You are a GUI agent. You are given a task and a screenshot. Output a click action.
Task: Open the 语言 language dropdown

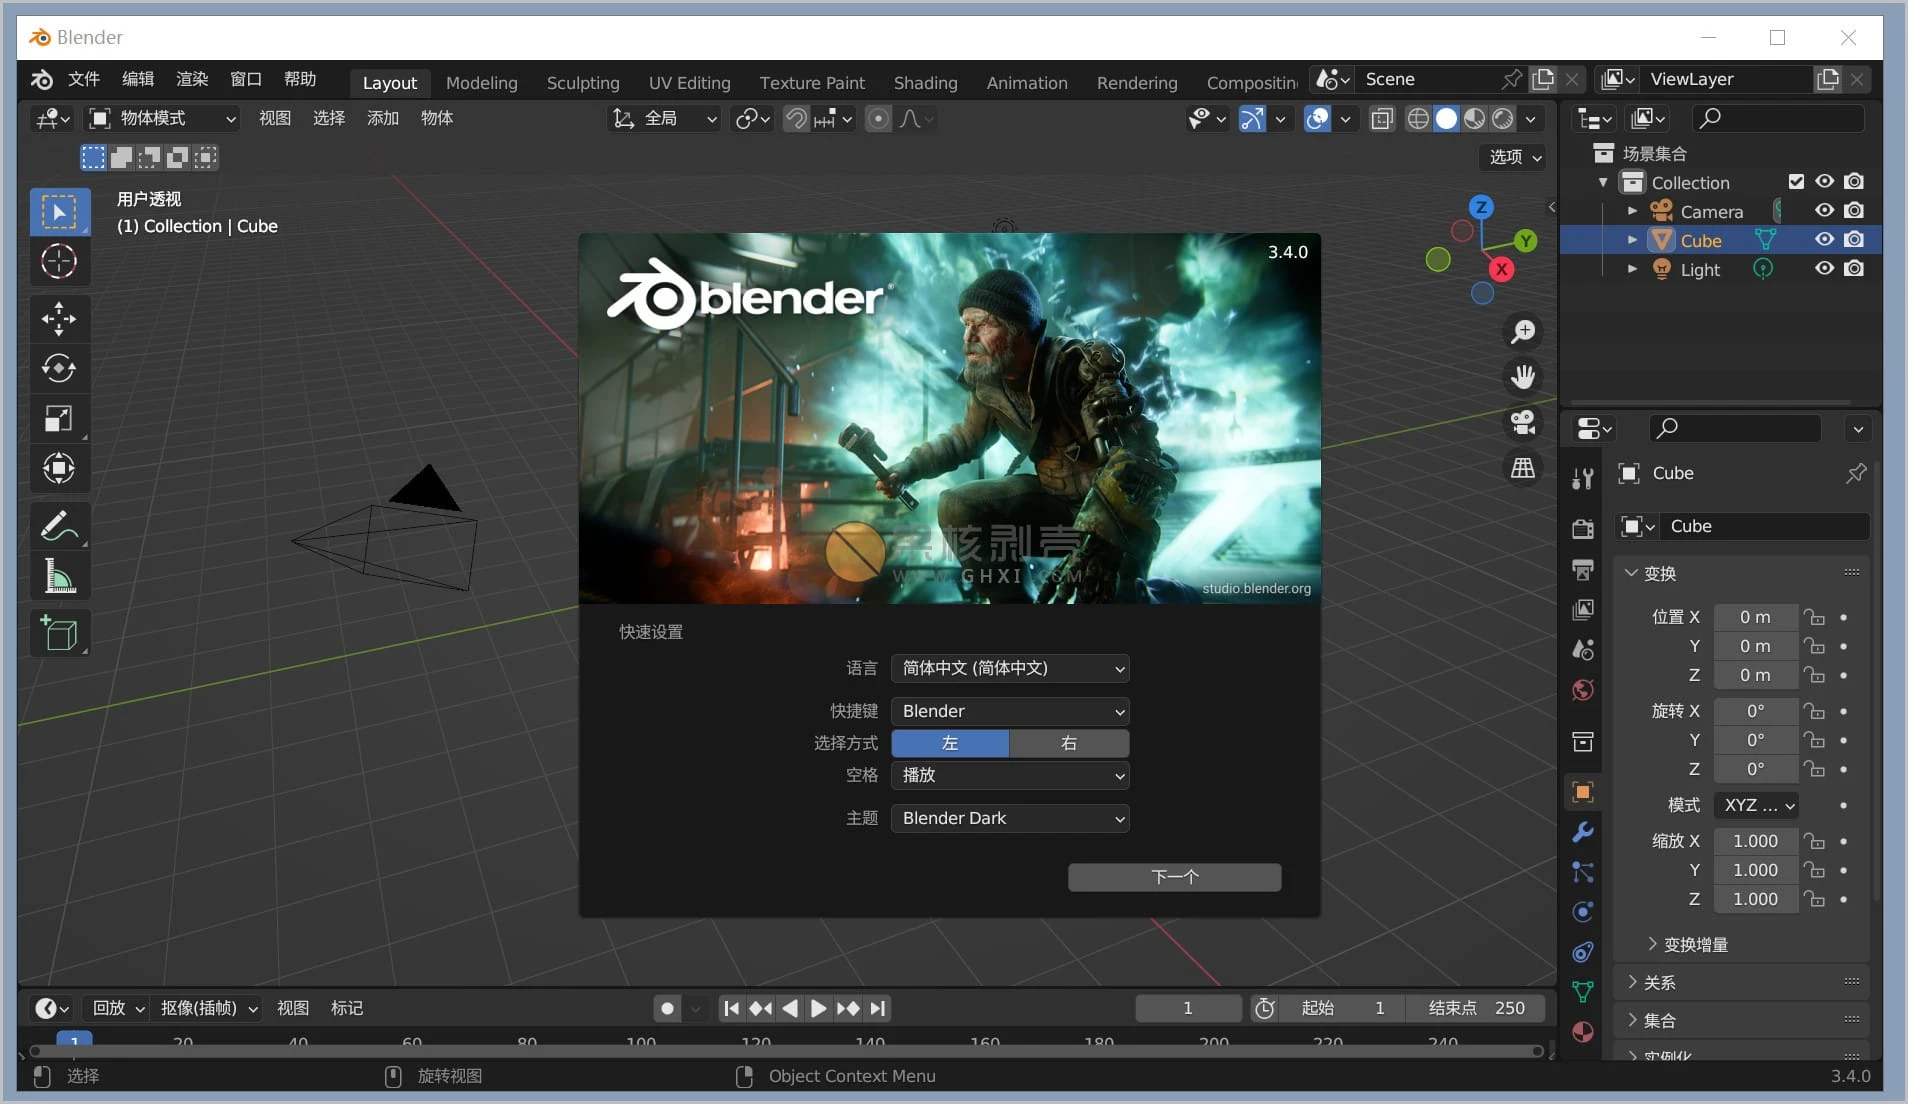pyautogui.click(x=1010, y=668)
